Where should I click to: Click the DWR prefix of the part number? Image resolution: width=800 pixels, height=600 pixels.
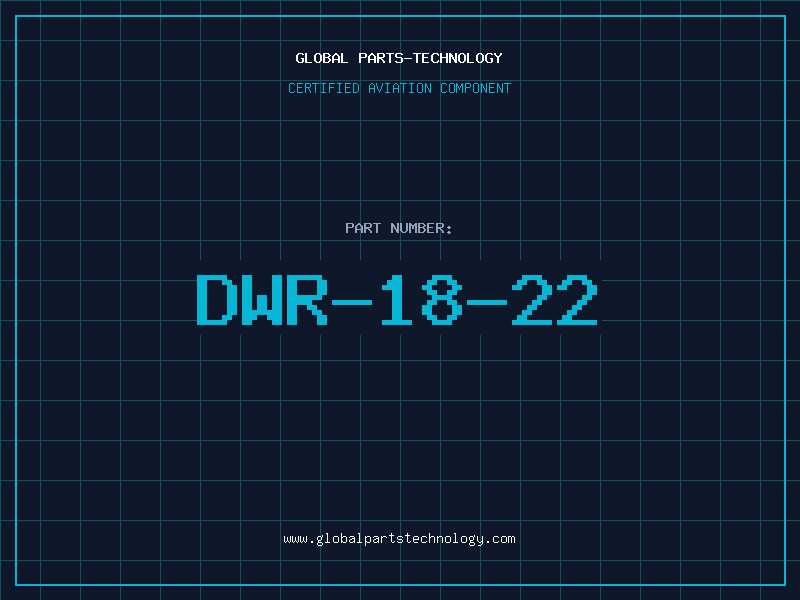tap(262, 300)
